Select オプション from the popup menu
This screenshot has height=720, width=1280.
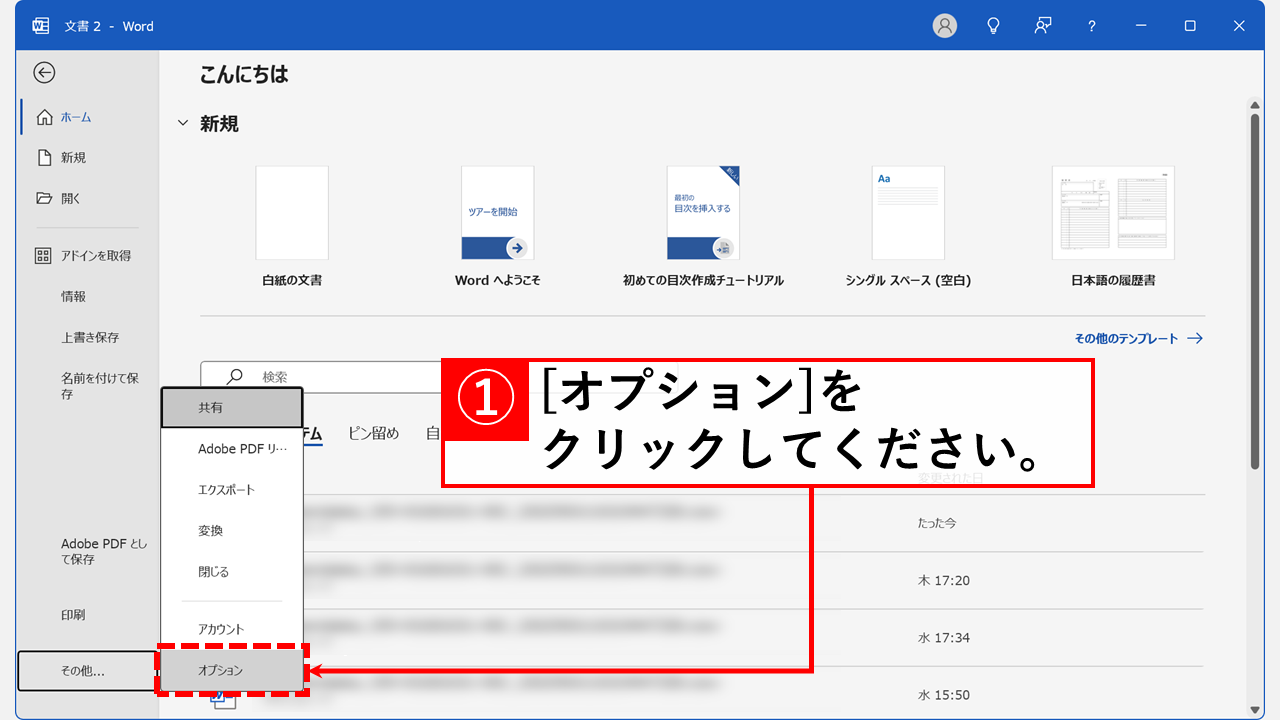(x=231, y=671)
